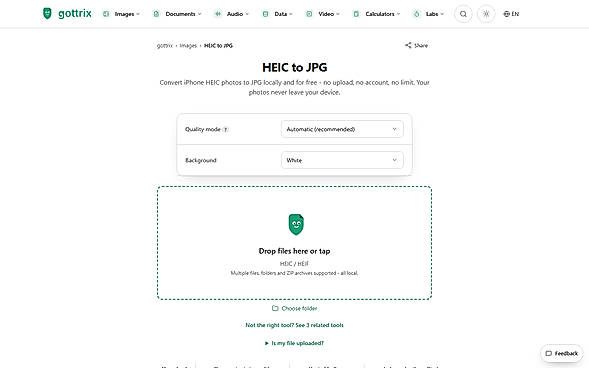
Task: Open the Background White dropdown
Action: [x=342, y=160]
